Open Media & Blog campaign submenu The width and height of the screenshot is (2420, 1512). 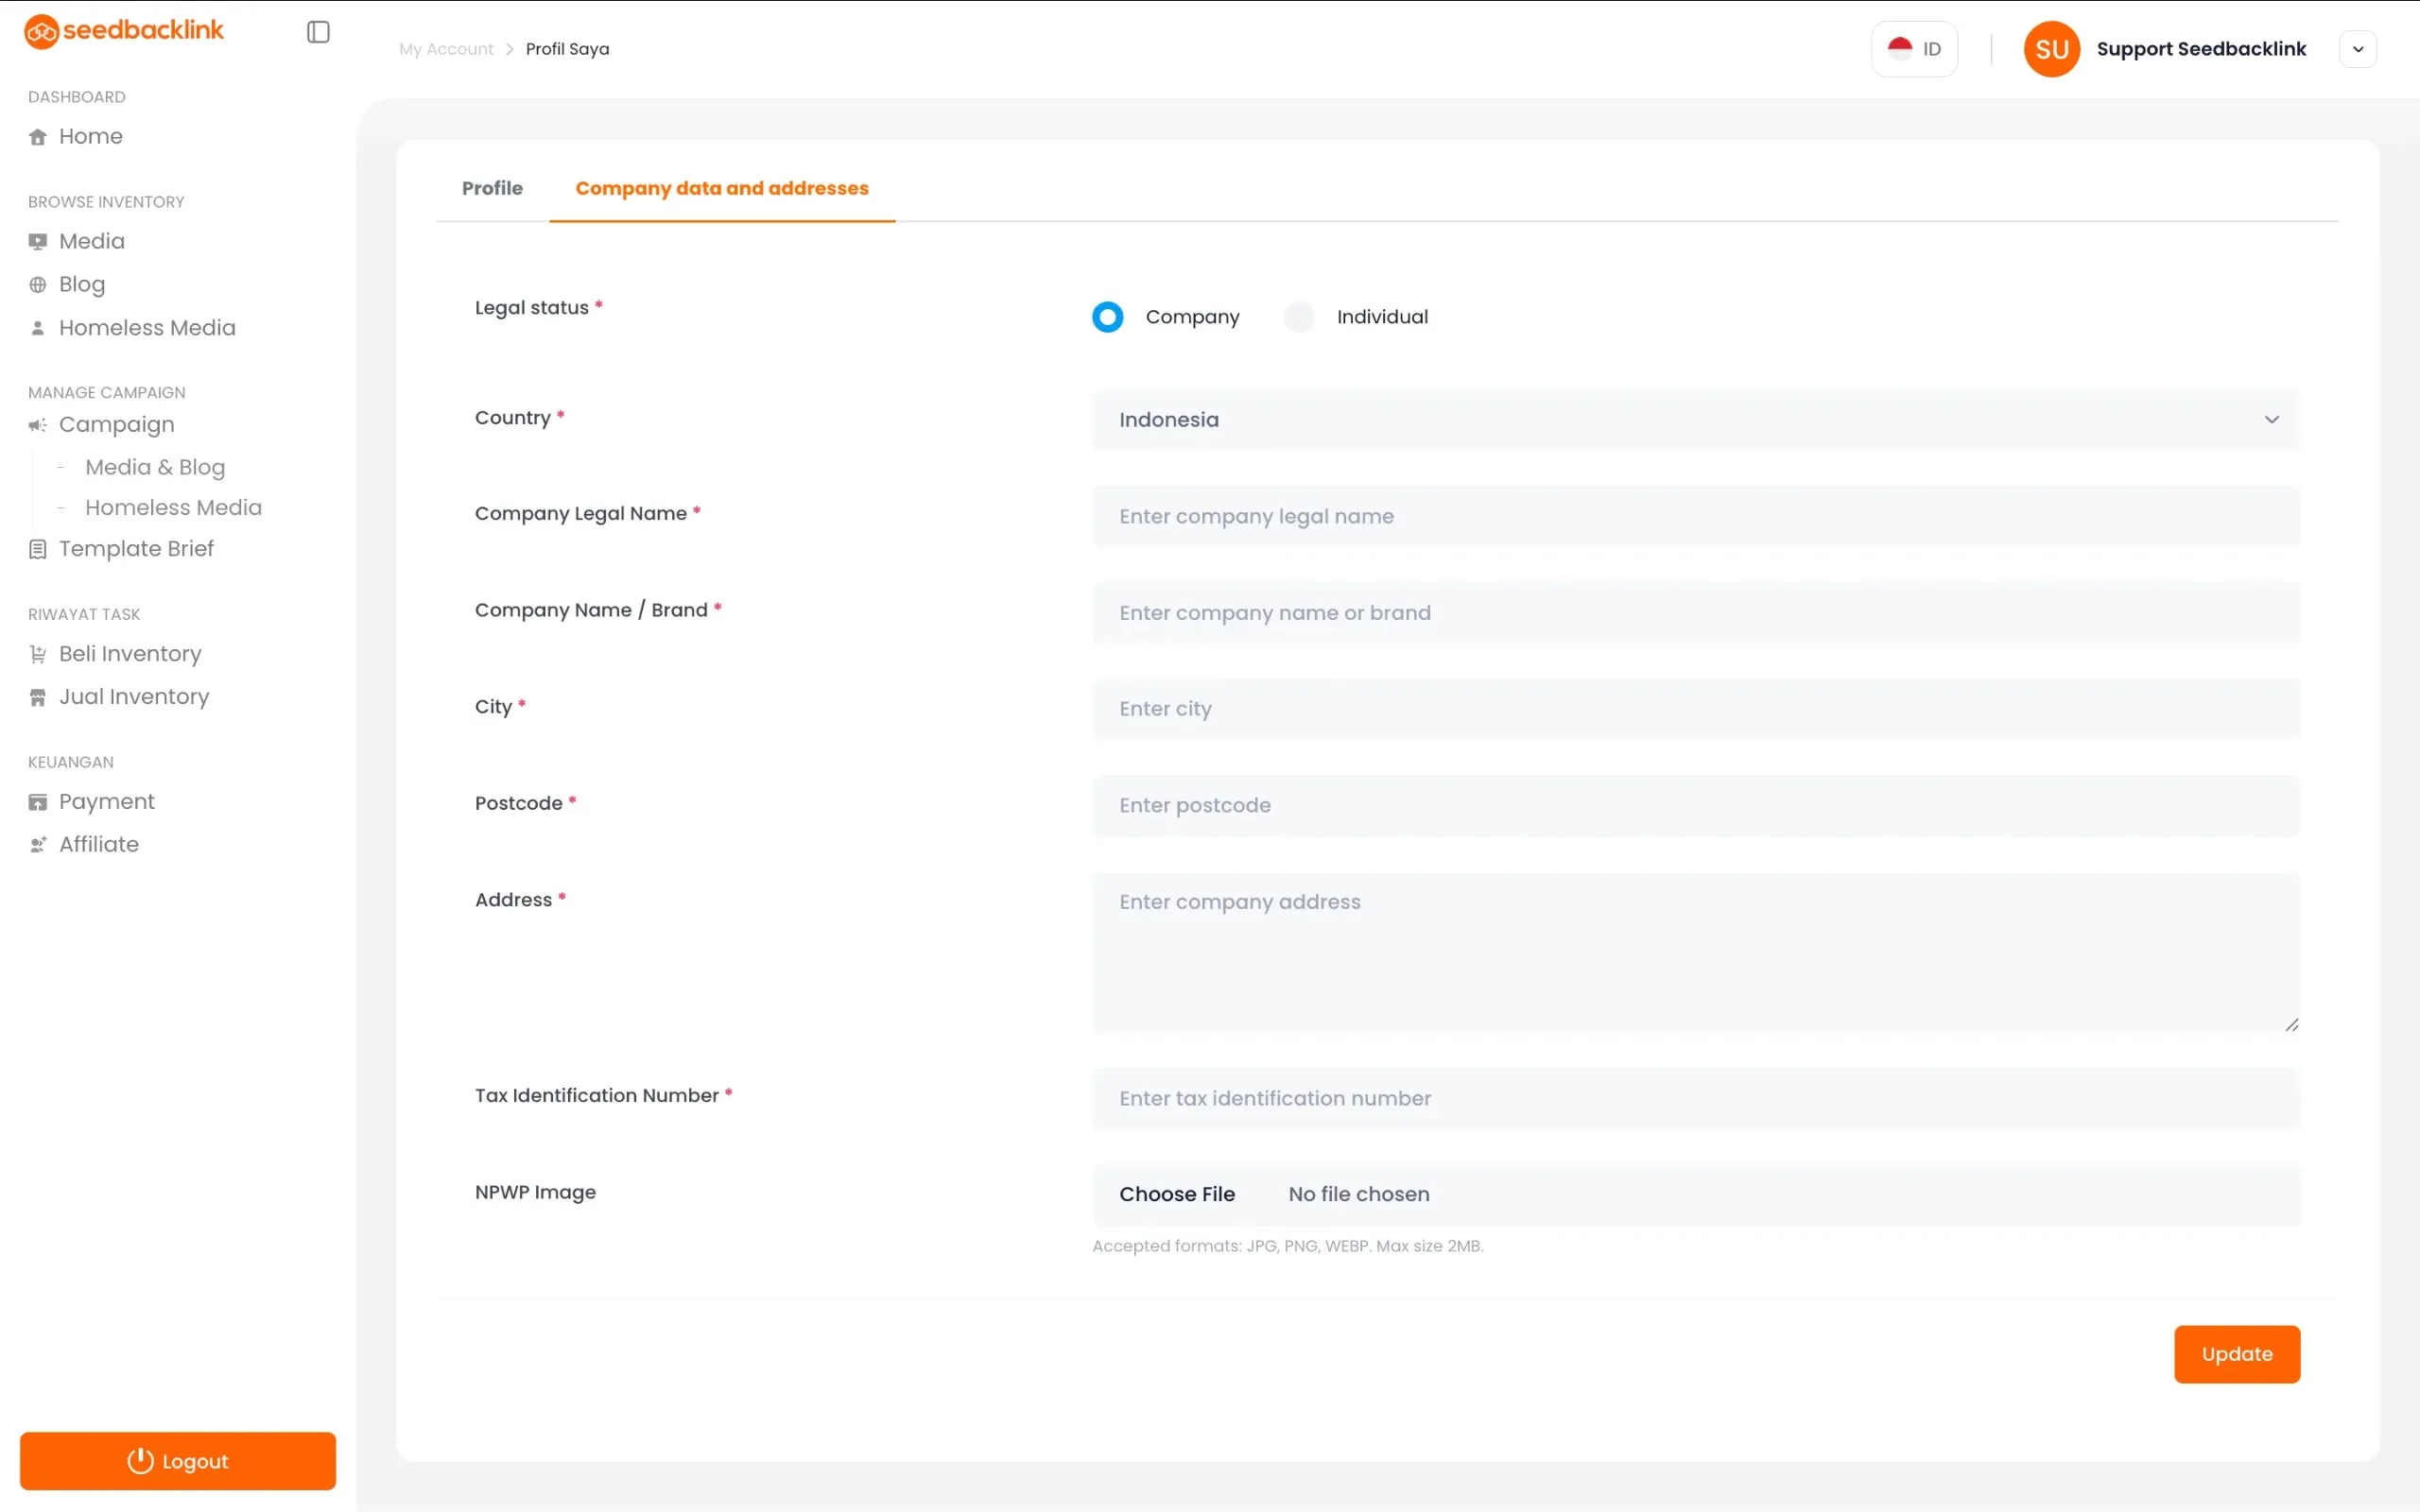point(155,467)
